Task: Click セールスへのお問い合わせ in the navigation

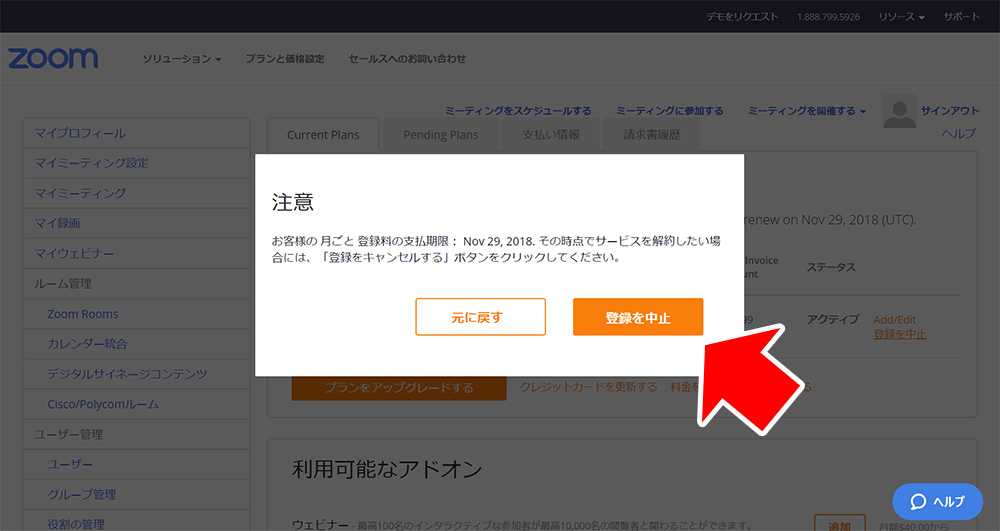Action: pos(407,59)
